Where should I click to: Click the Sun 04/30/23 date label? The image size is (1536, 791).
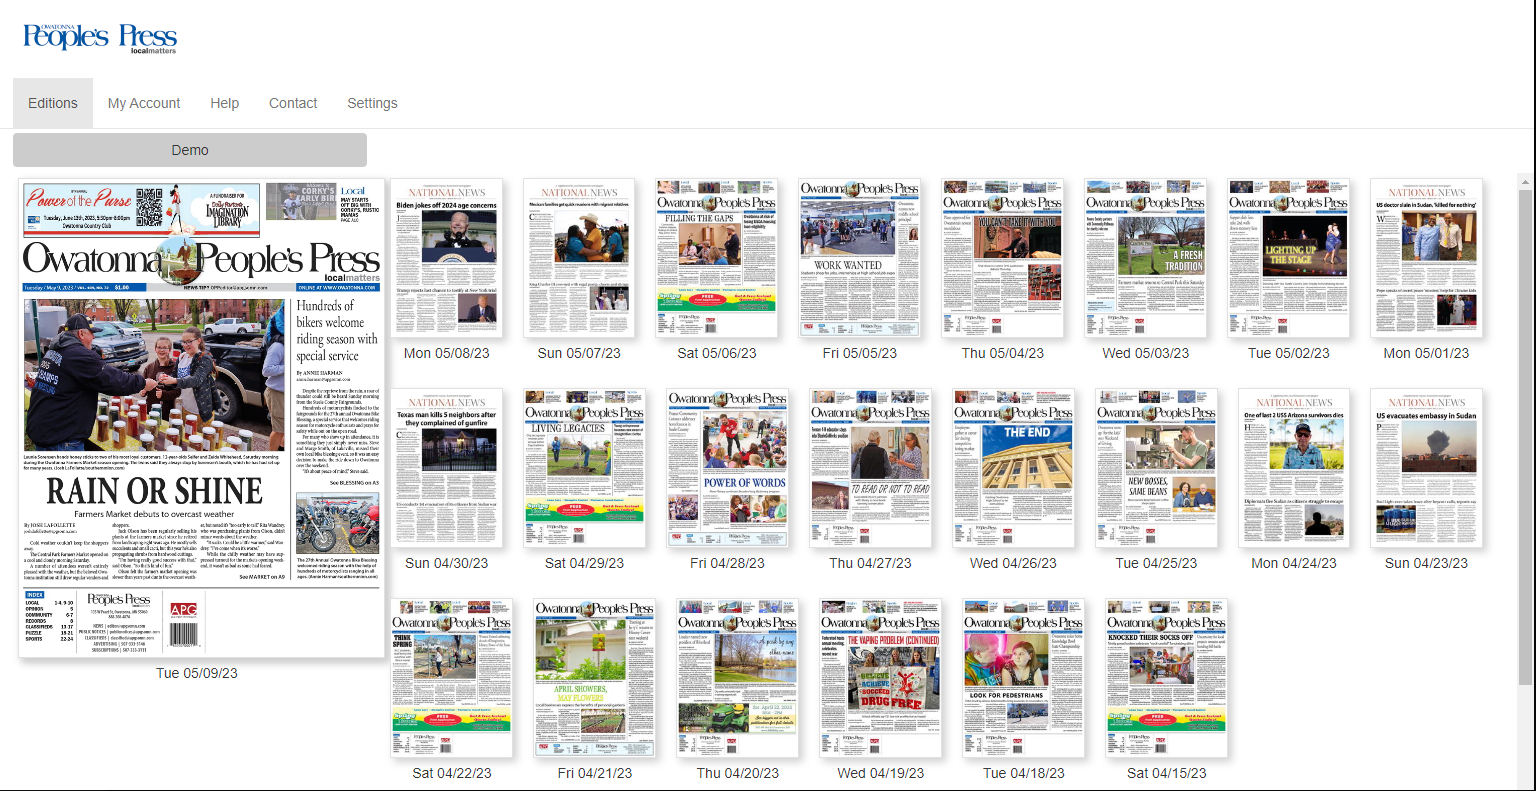click(447, 563)
